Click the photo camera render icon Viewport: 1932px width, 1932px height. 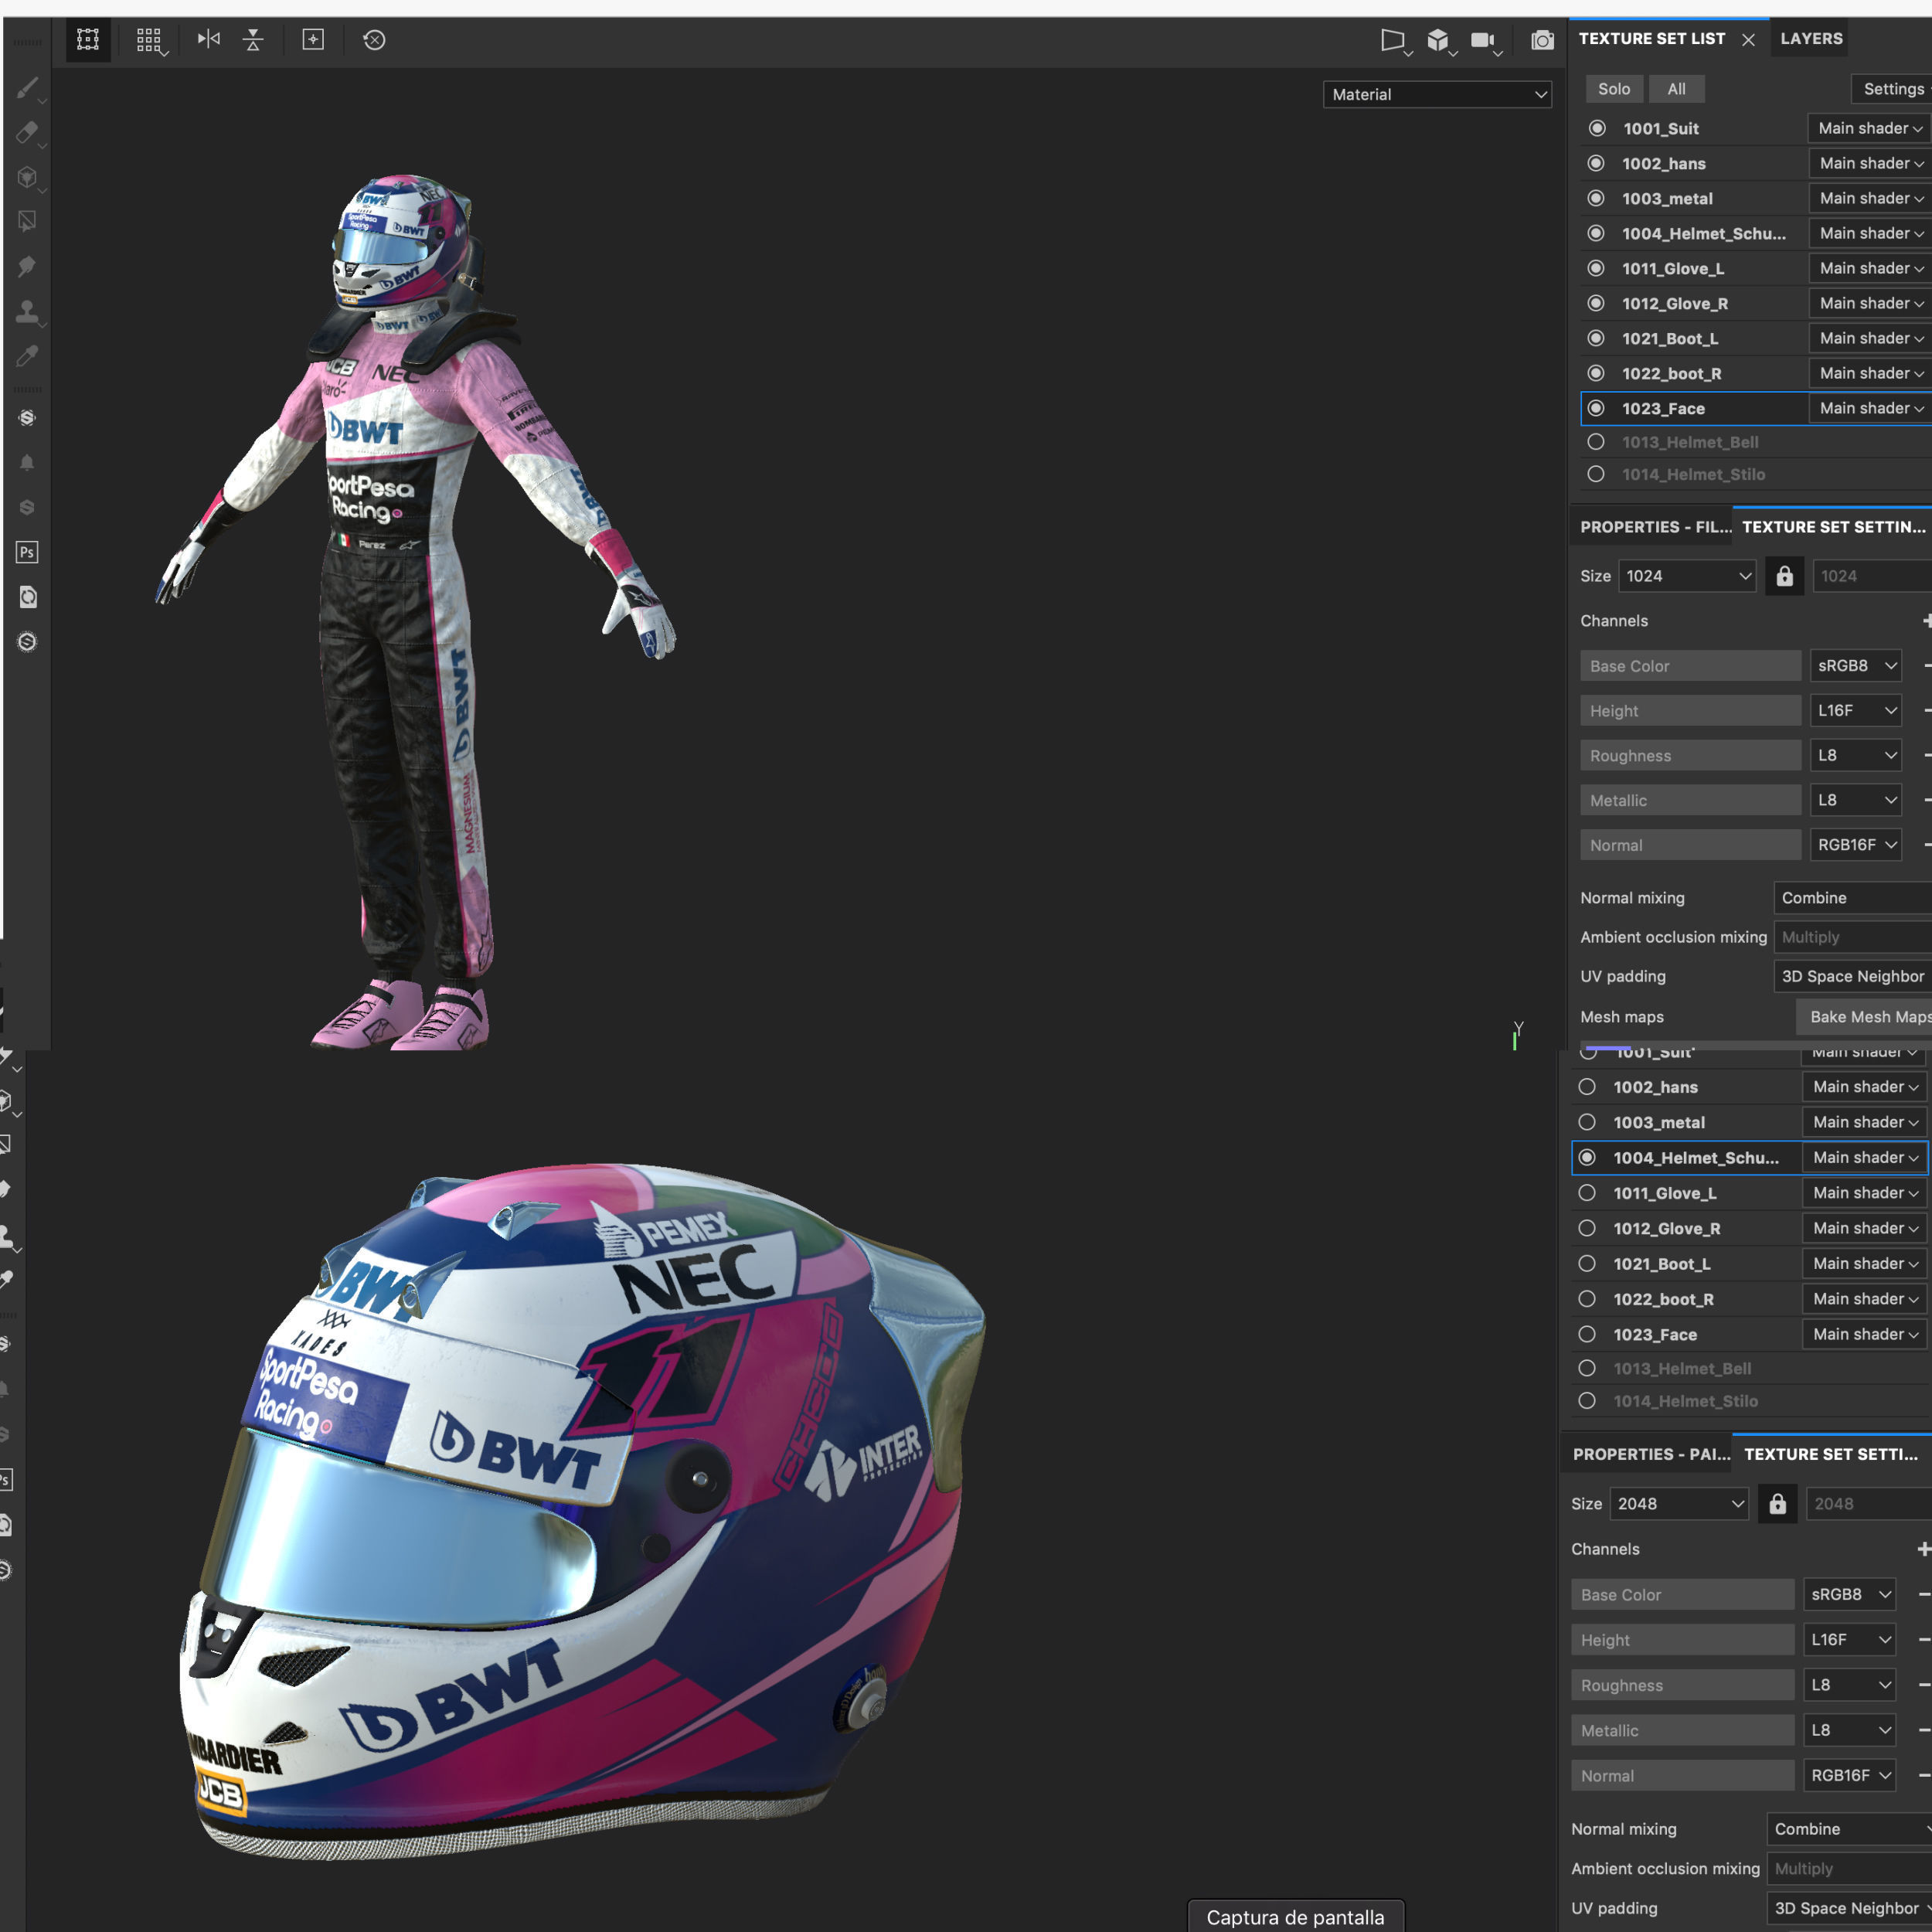pos(1542,41)
